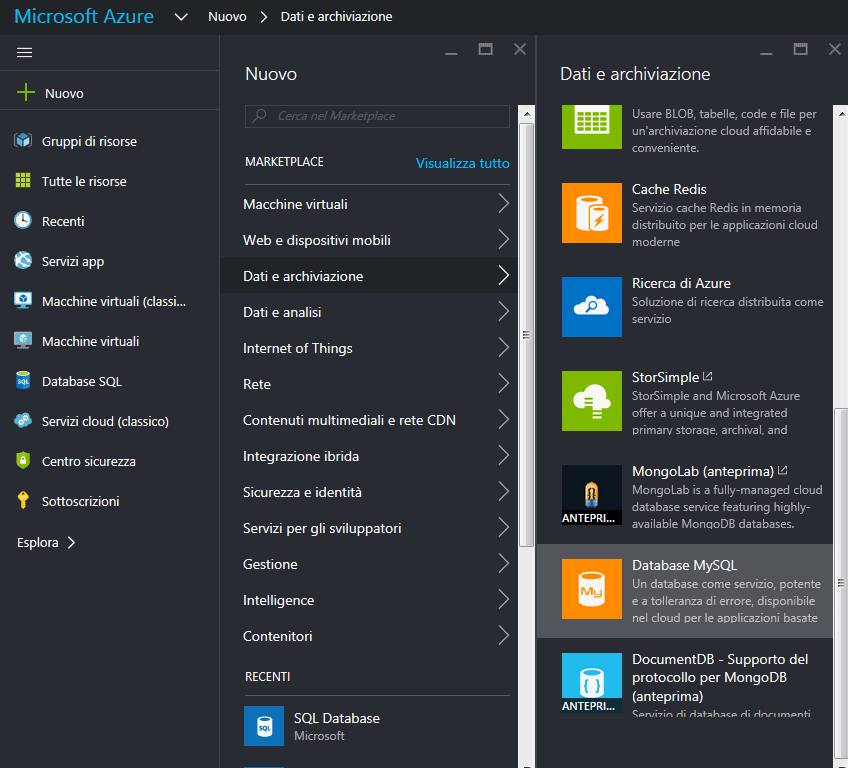The image size is (848, 768).
Task: Click the Cerca nel Marketplace search field
Action: (377, 116)
